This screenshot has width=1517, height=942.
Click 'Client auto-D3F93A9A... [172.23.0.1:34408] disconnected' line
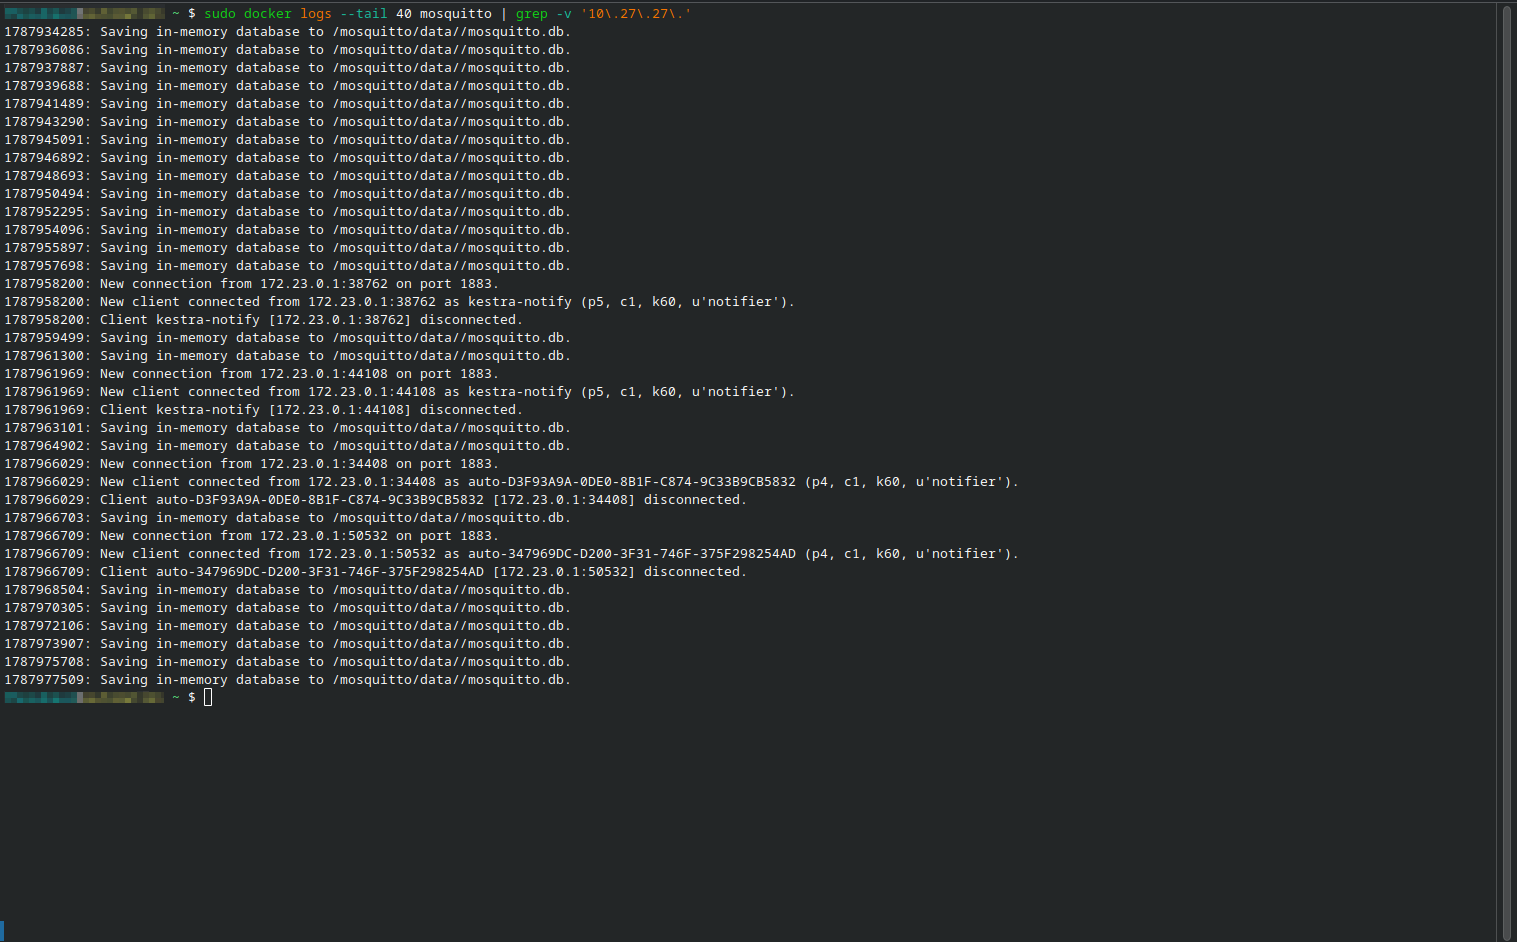[376, 500]
